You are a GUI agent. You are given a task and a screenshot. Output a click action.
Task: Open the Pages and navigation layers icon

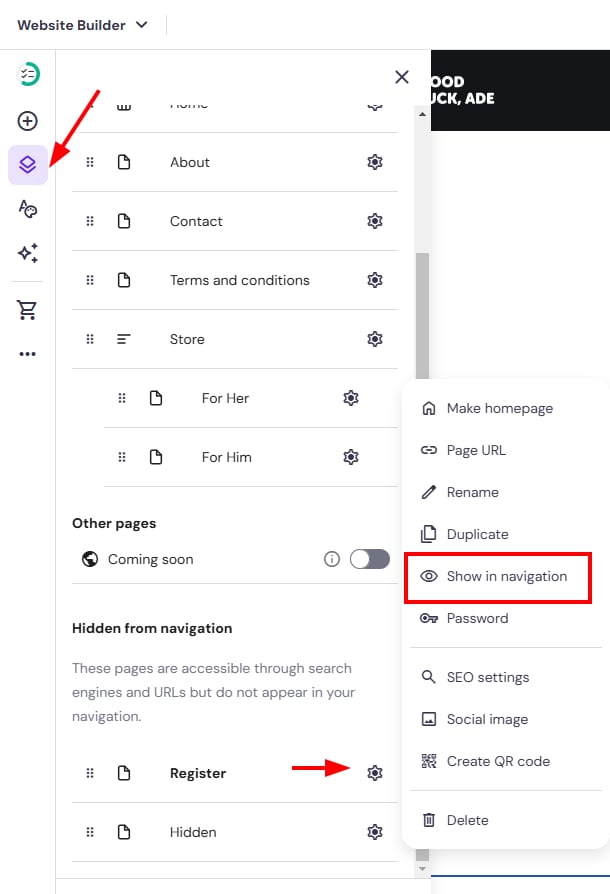[x=28, y=164]
